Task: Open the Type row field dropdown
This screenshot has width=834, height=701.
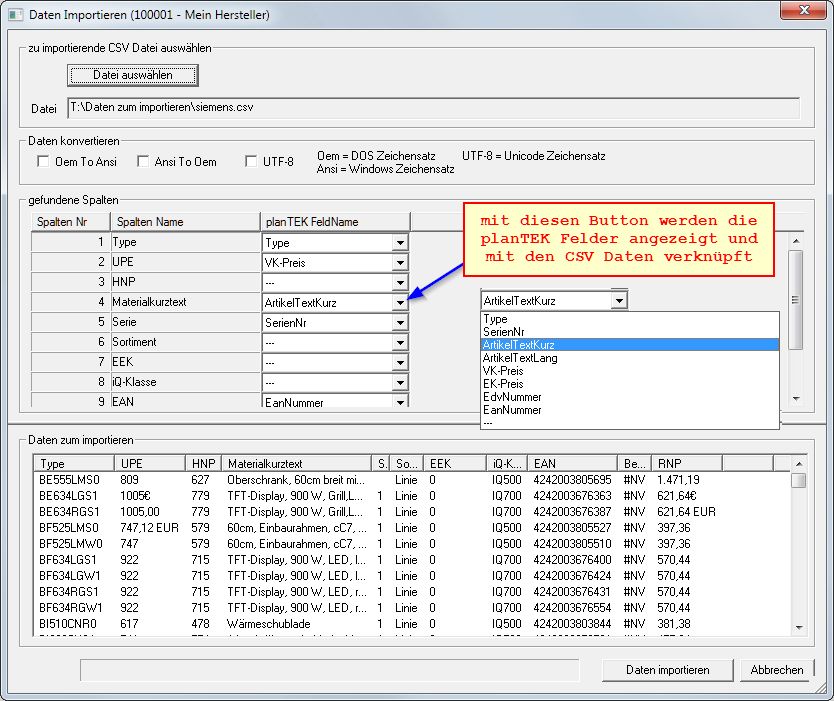Action: [400, 243]
